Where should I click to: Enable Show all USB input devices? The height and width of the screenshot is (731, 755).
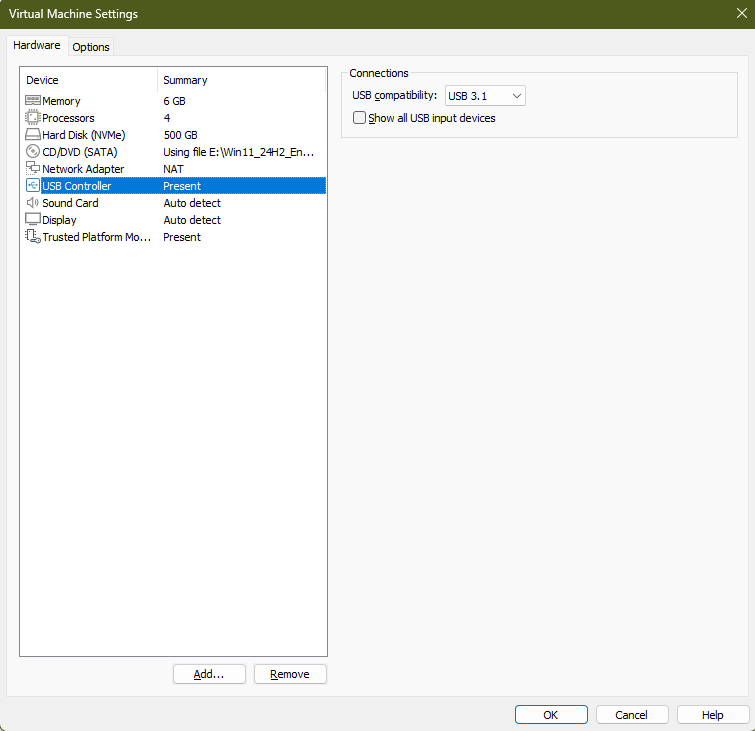click(x=359, y=118)
